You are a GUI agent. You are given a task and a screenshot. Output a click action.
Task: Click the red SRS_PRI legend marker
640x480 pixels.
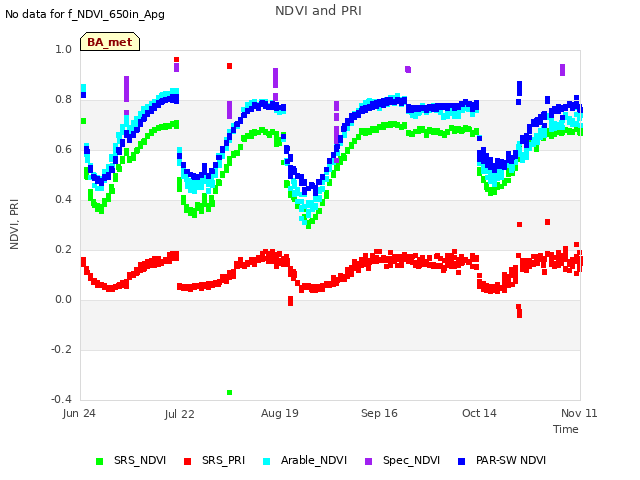[187, 461]
